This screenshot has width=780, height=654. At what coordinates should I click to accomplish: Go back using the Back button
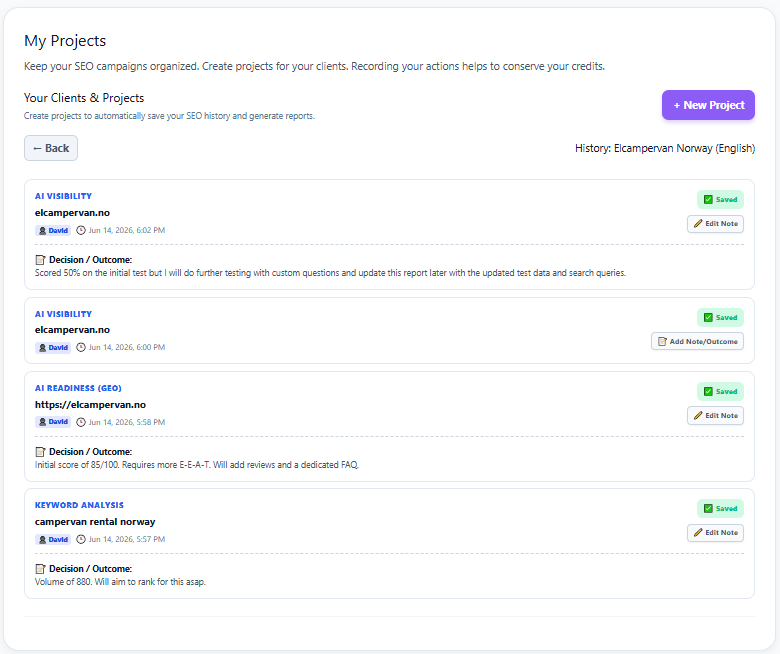click(51, 148)
